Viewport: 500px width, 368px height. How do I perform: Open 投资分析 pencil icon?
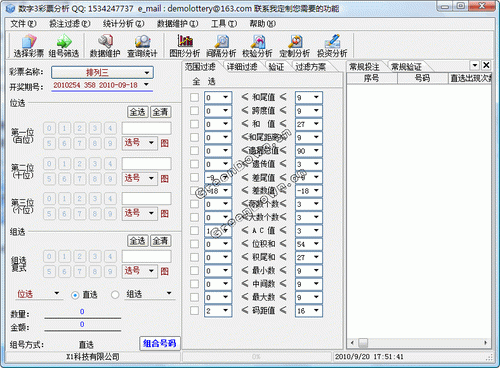(x=332, y=46)
